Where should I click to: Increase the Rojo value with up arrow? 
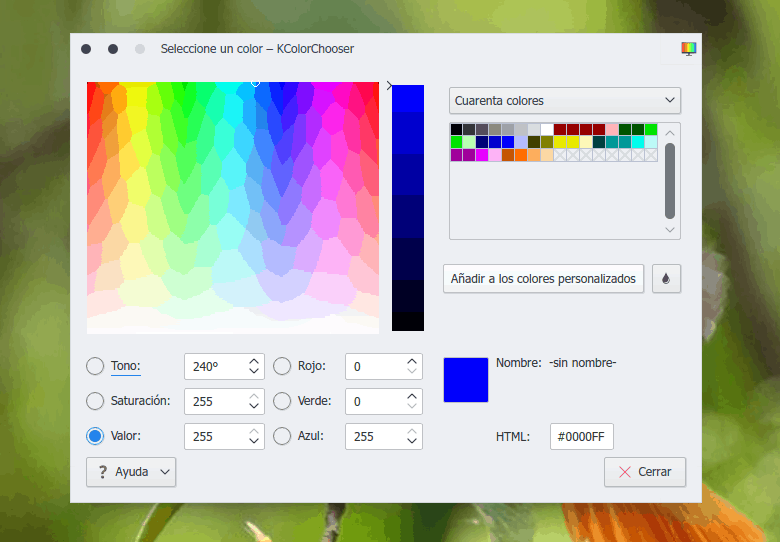pyautogui.click(x=412, y=361)
